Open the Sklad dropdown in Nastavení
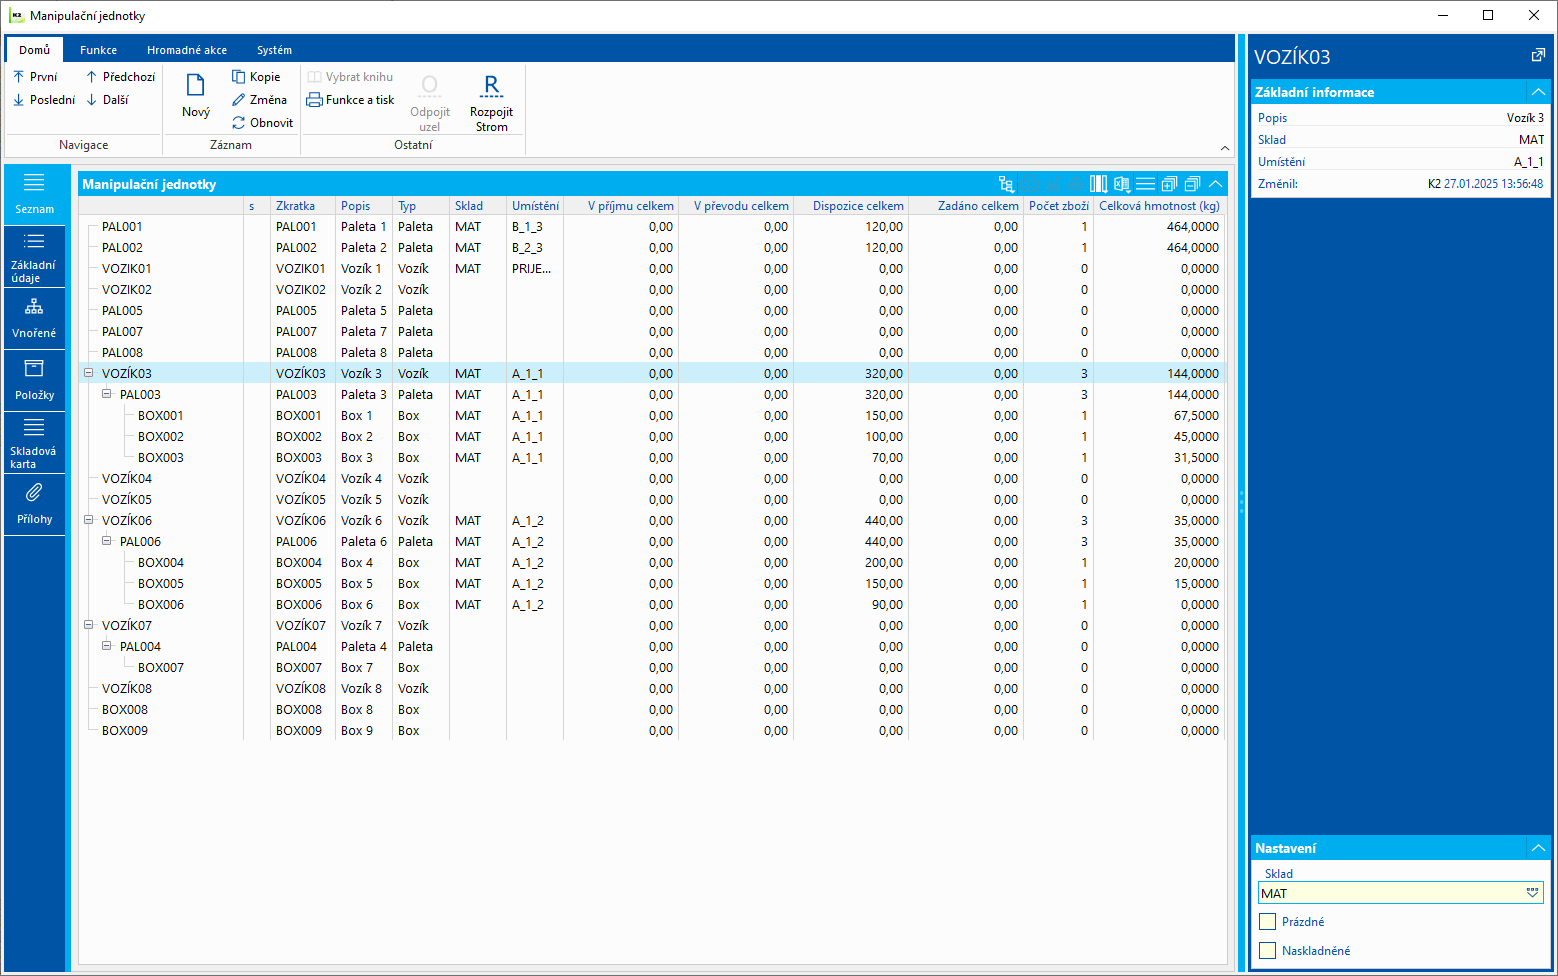The height and width of the screenshot is (976, 1558). point(1532,893)
